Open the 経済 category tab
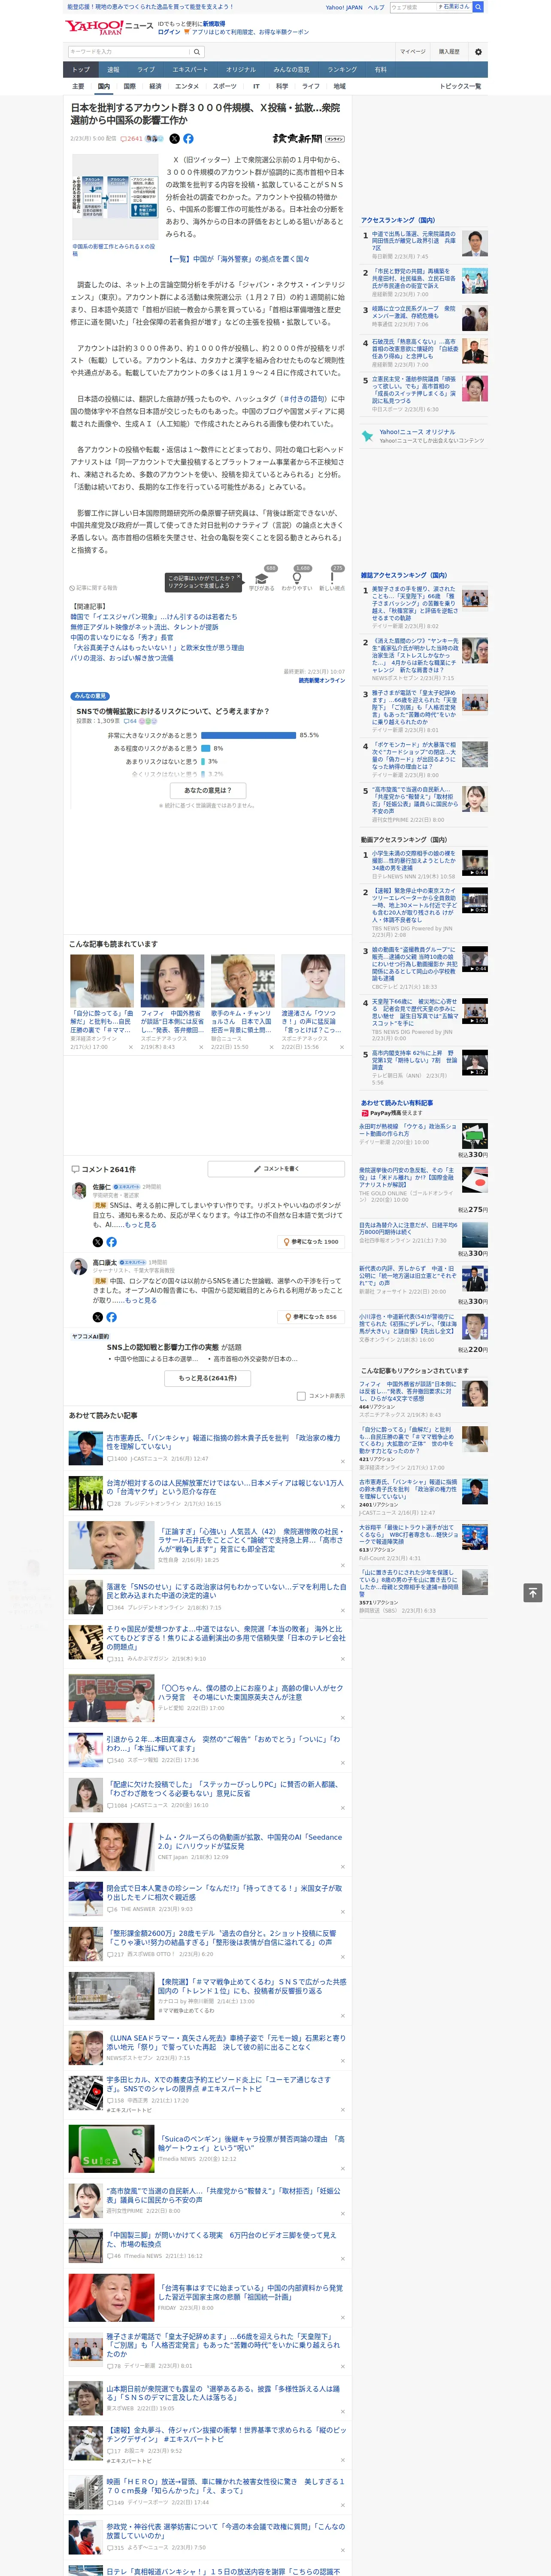The image size is (551, 2576). pyautogui.click(x=155, y=86)
